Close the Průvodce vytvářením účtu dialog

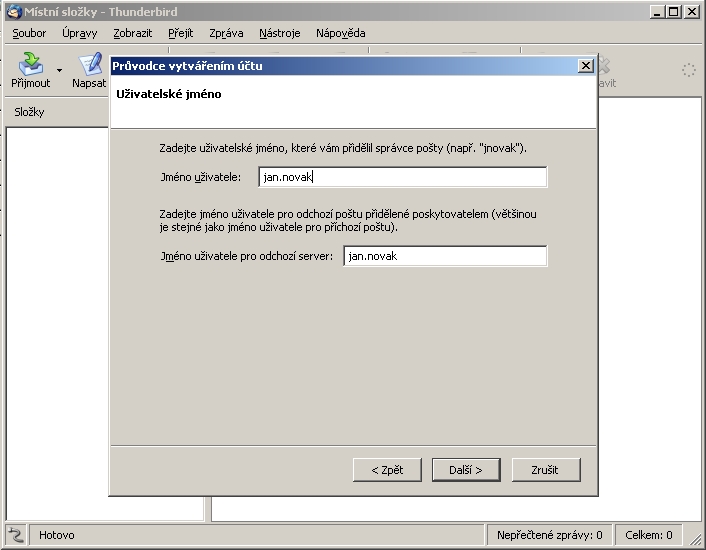coord(586,66)
